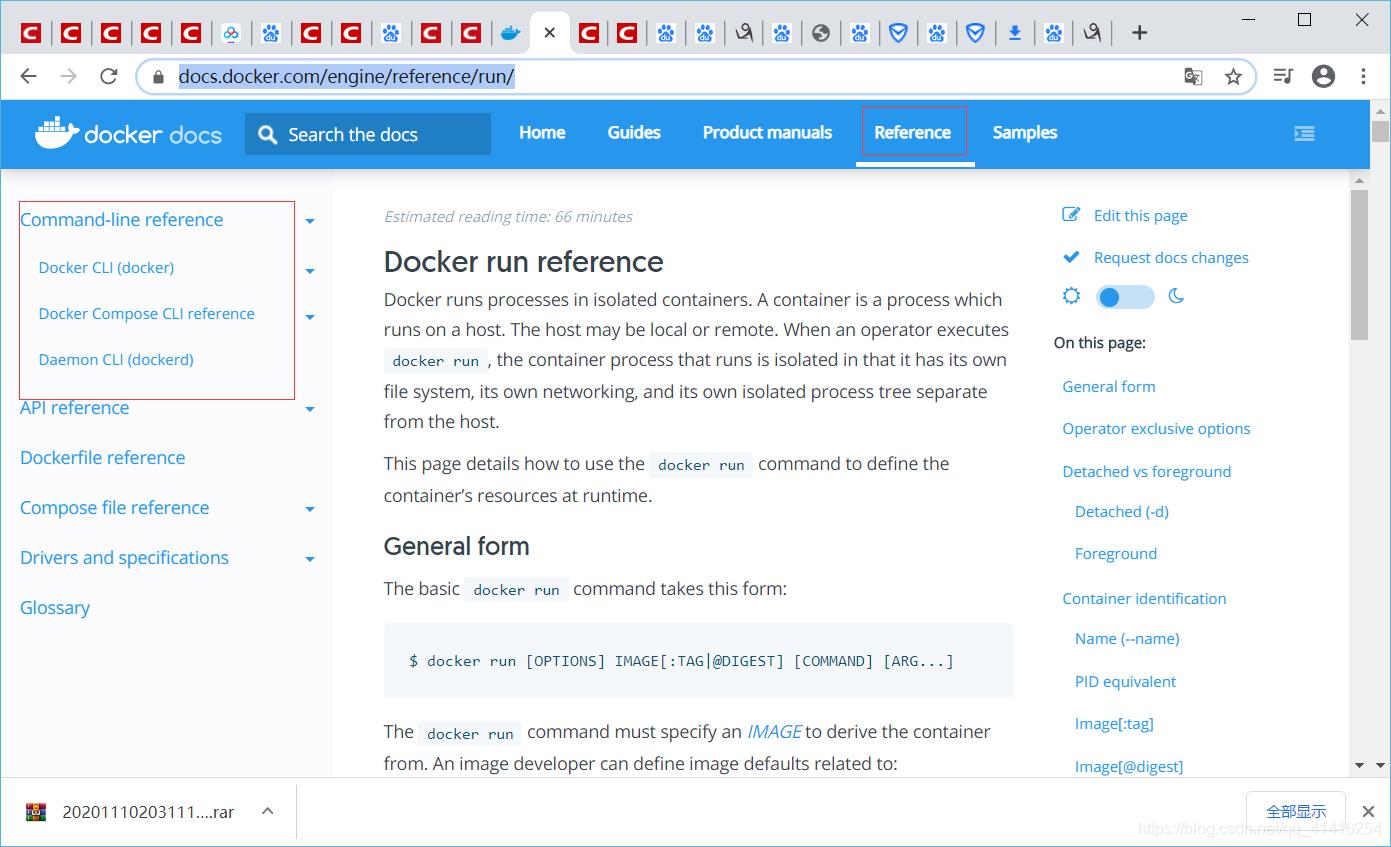Click the Edit this page pencil icon
The height and width of the screenshot is (847, 1391).
point(1071,214)
